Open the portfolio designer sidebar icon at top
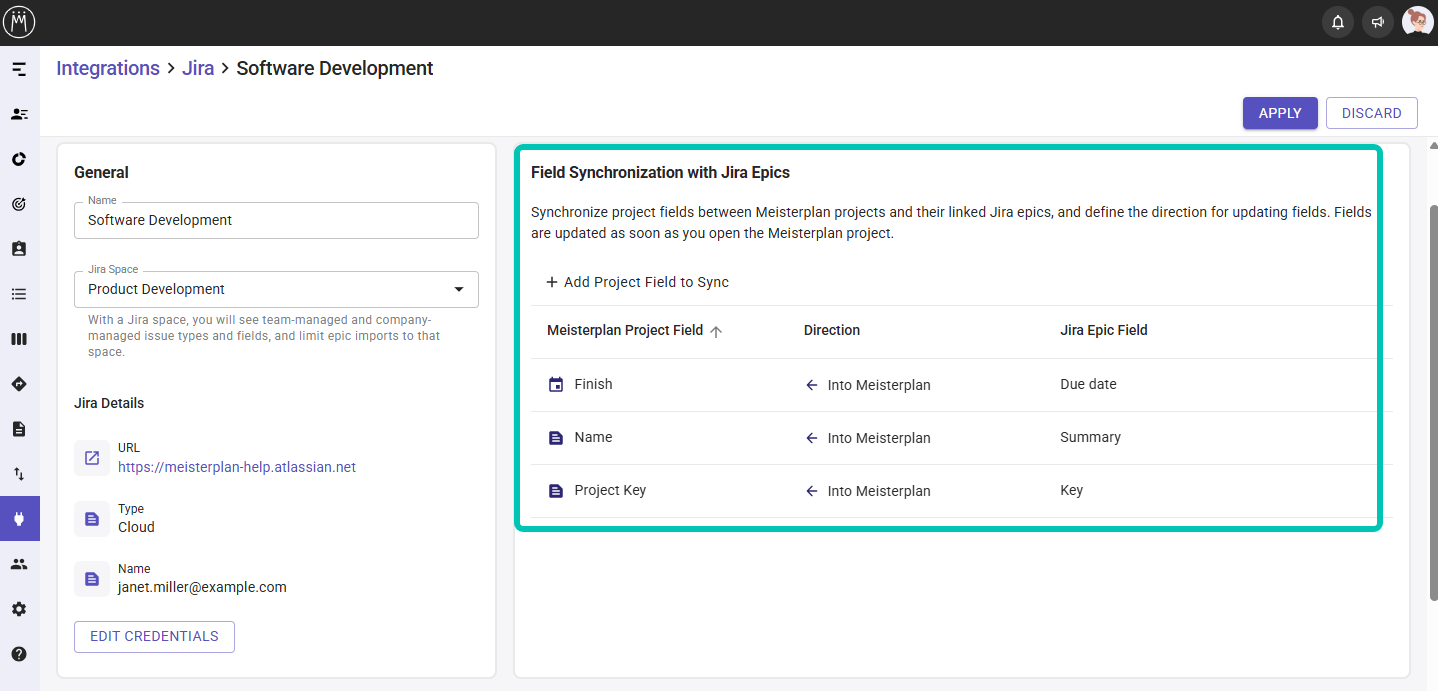The image size is (1438, 691). [x=19, y=69]
